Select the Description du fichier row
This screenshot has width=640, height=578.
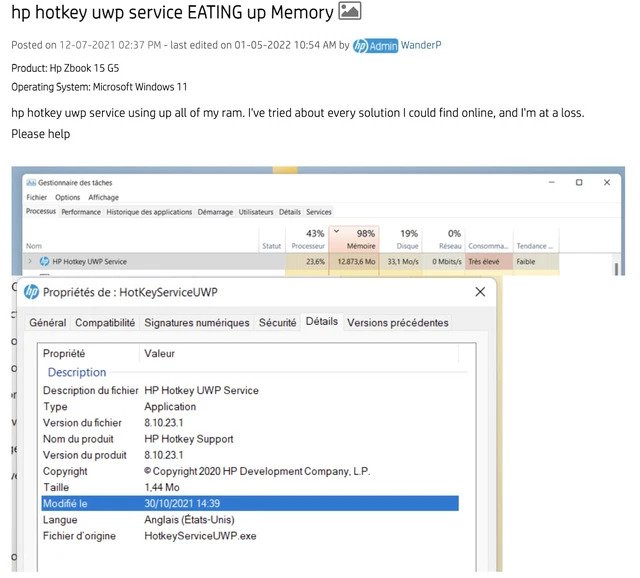[x=250, y=390]
